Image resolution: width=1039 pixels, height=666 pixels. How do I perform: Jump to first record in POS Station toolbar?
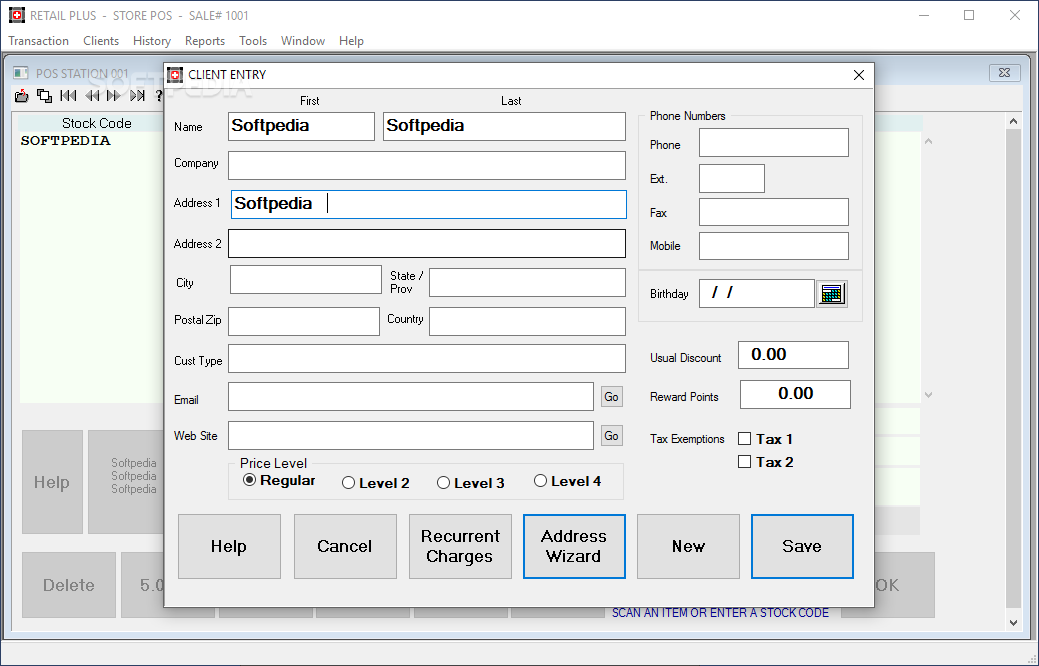pos(68,95)
